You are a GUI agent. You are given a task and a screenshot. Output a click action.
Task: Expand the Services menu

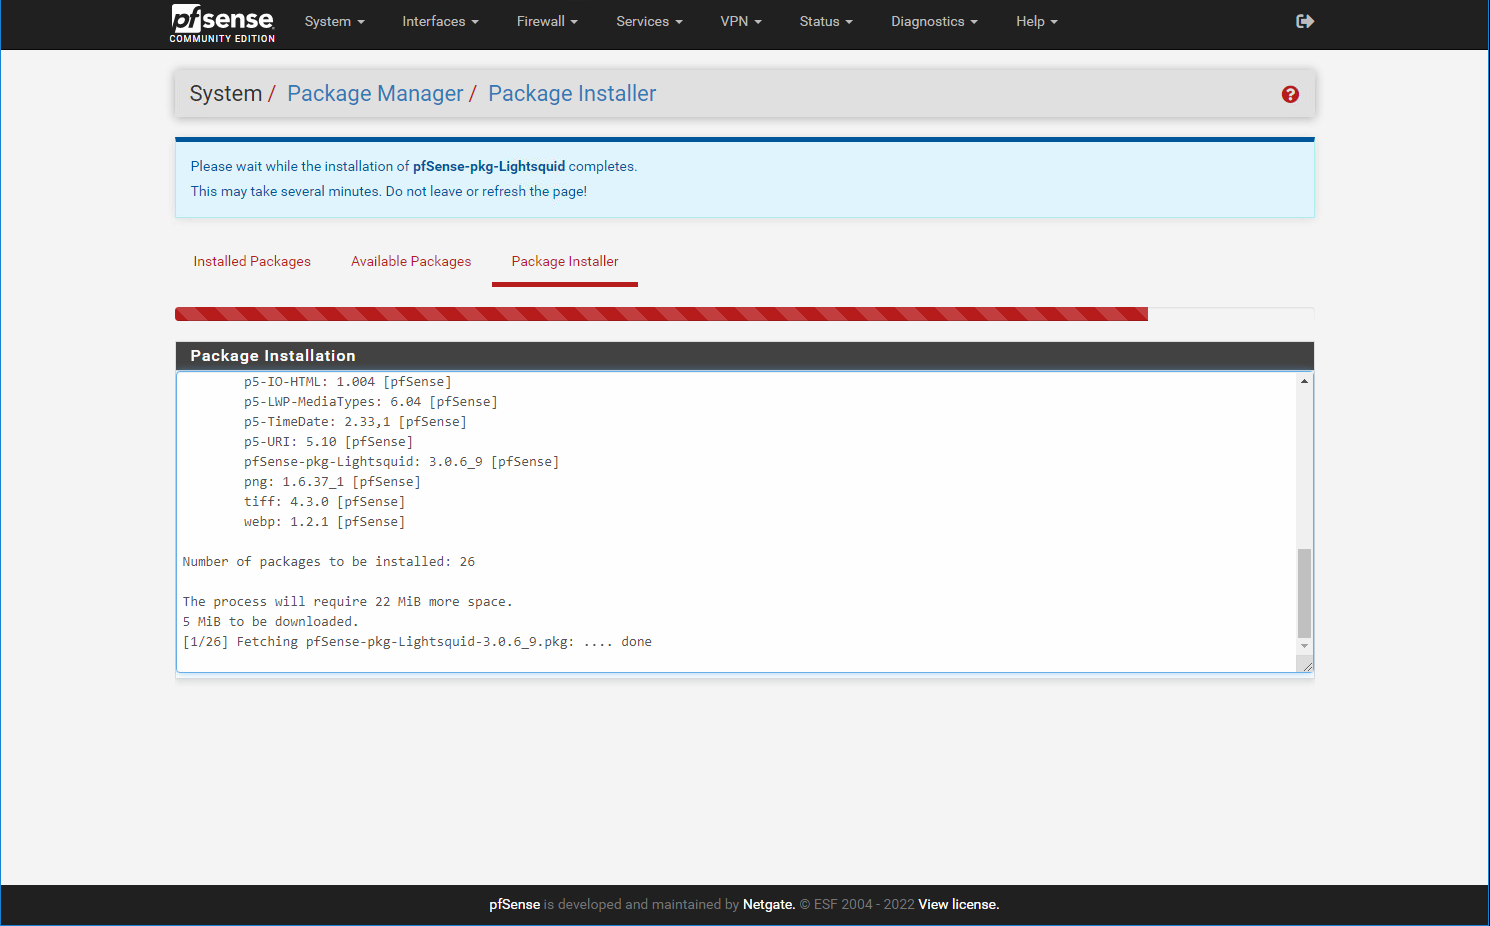click(649, 21)
